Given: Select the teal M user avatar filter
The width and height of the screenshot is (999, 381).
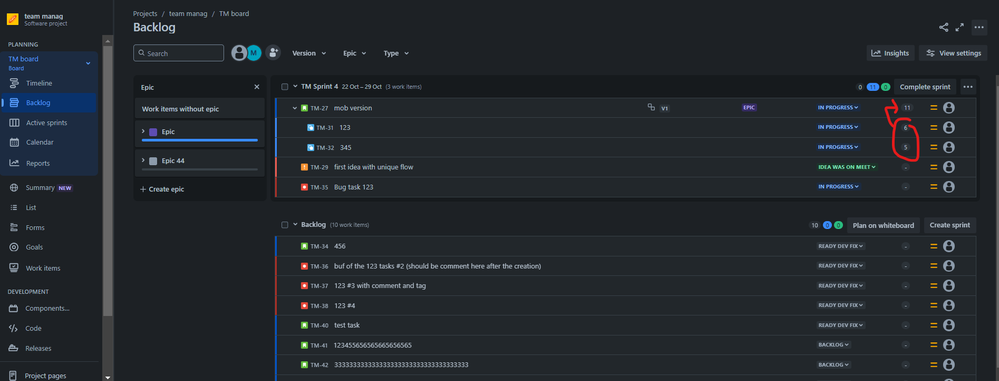Looking at the screenshot, I should pos(254,53).
